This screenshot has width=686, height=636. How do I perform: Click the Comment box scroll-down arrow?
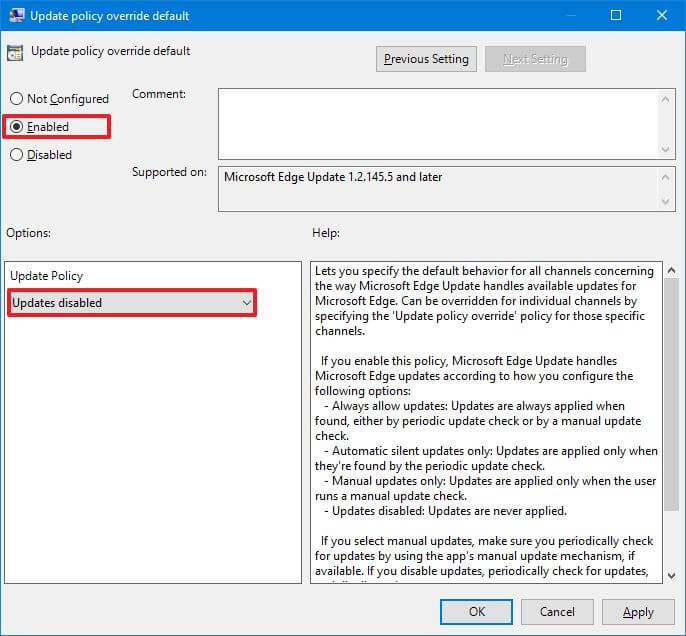(665, 149)
